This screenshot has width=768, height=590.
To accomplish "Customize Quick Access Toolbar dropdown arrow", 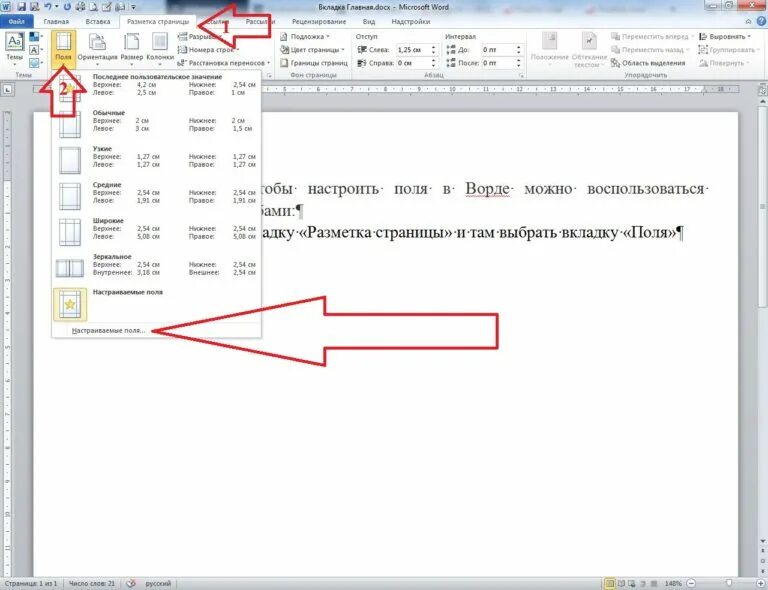I will tap(133, 7).
